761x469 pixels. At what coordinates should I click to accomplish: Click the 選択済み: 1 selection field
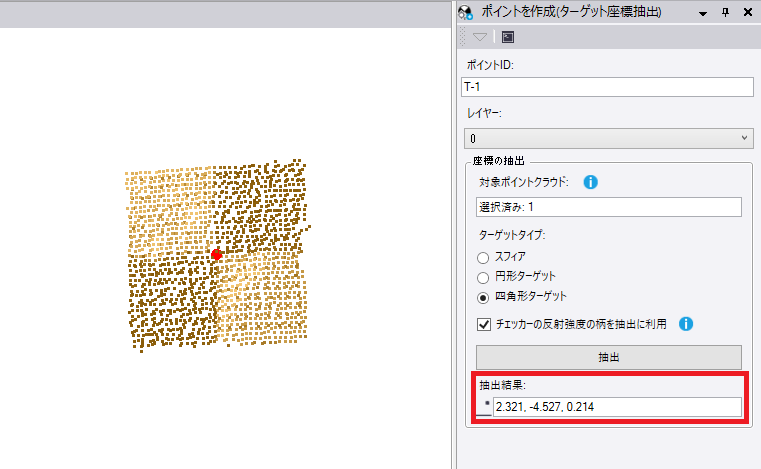click(609, 207)
